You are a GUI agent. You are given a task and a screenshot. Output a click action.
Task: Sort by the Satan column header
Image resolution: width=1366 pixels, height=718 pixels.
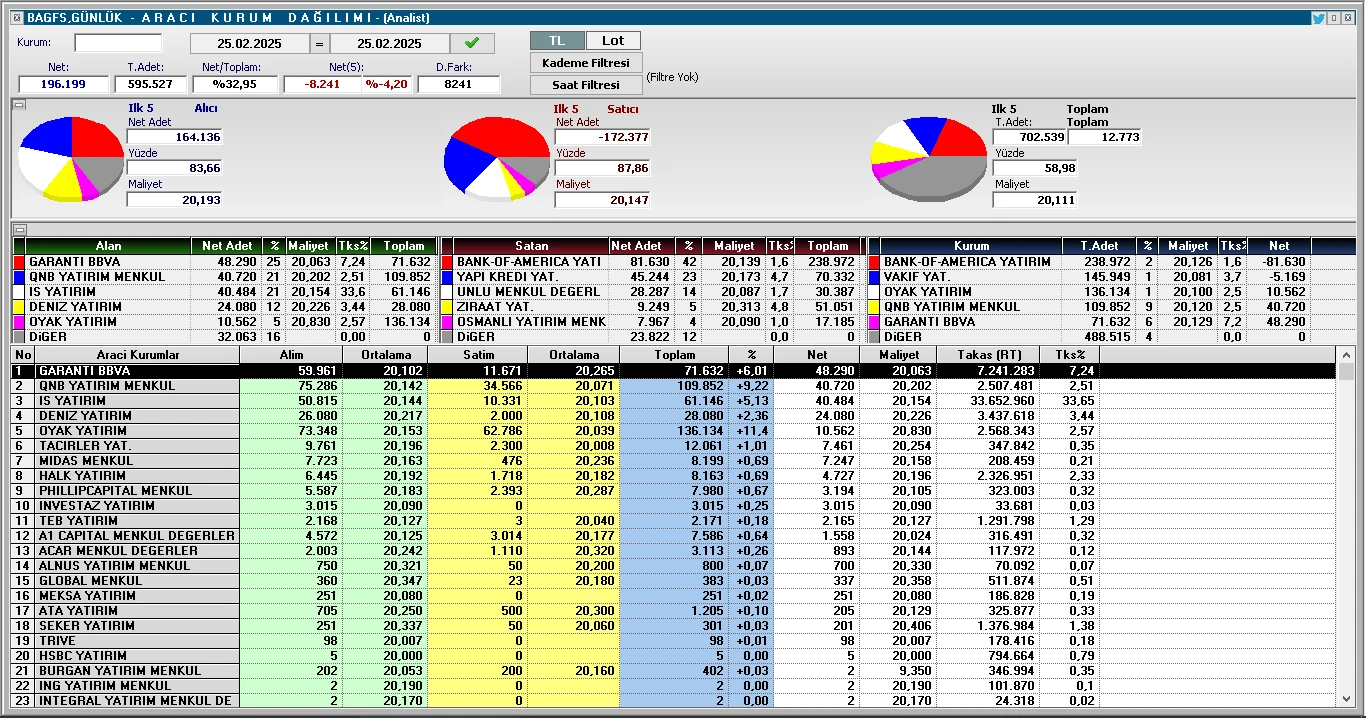tap(532, 246)
